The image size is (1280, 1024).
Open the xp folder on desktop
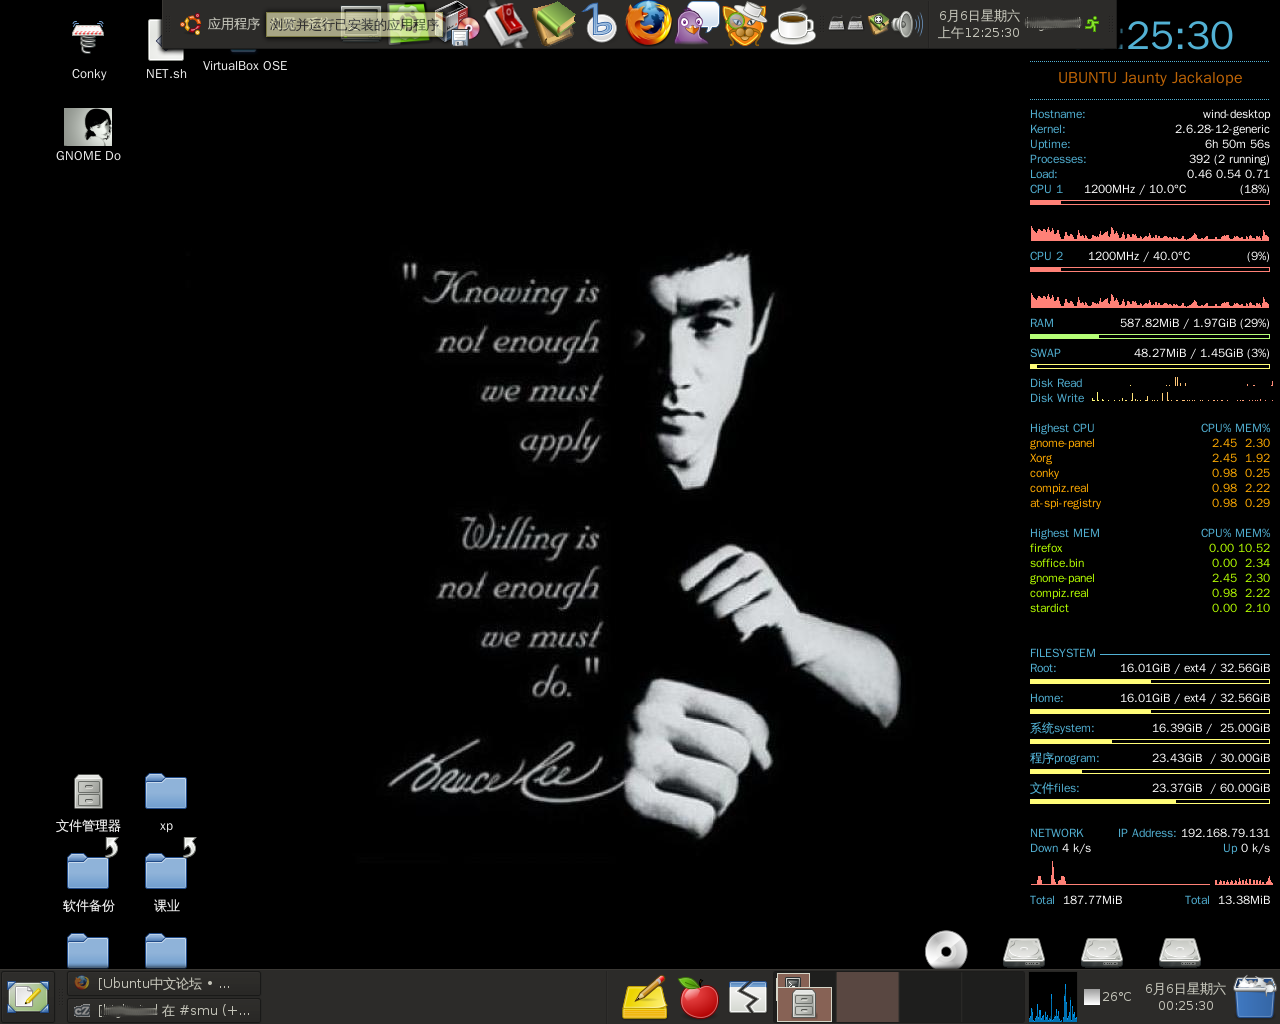[166, 803]
